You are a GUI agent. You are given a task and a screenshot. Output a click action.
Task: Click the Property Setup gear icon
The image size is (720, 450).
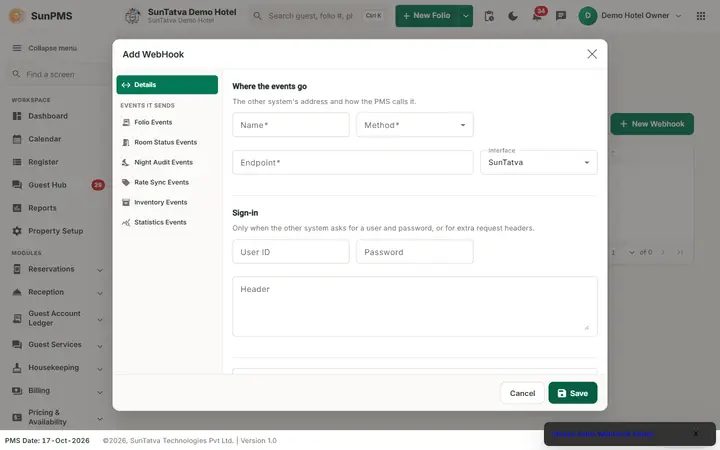click(17, 231)
